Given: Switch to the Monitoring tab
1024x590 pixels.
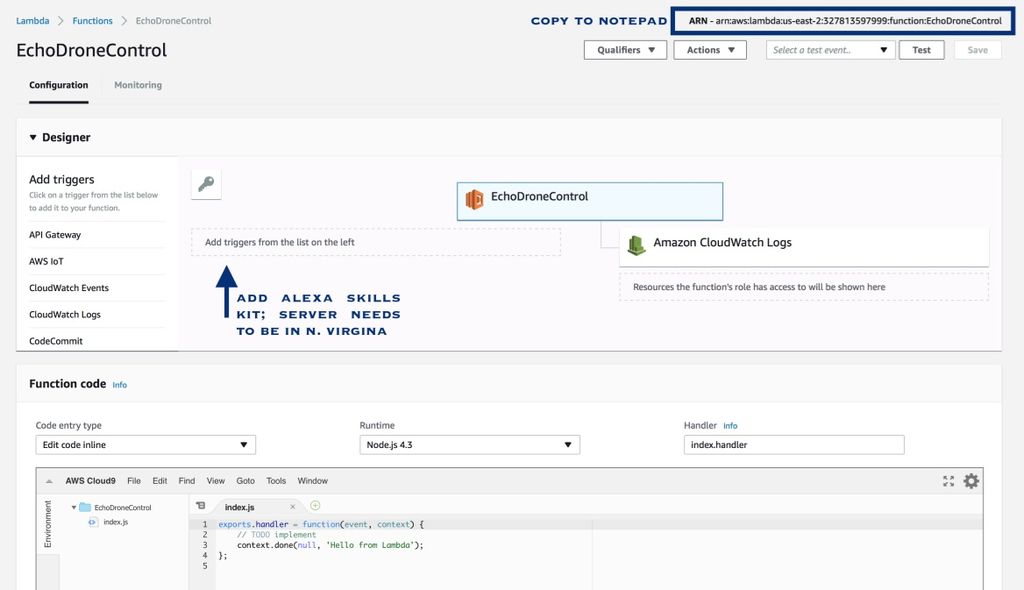Looking at the screenshot, I should point(138,85).
